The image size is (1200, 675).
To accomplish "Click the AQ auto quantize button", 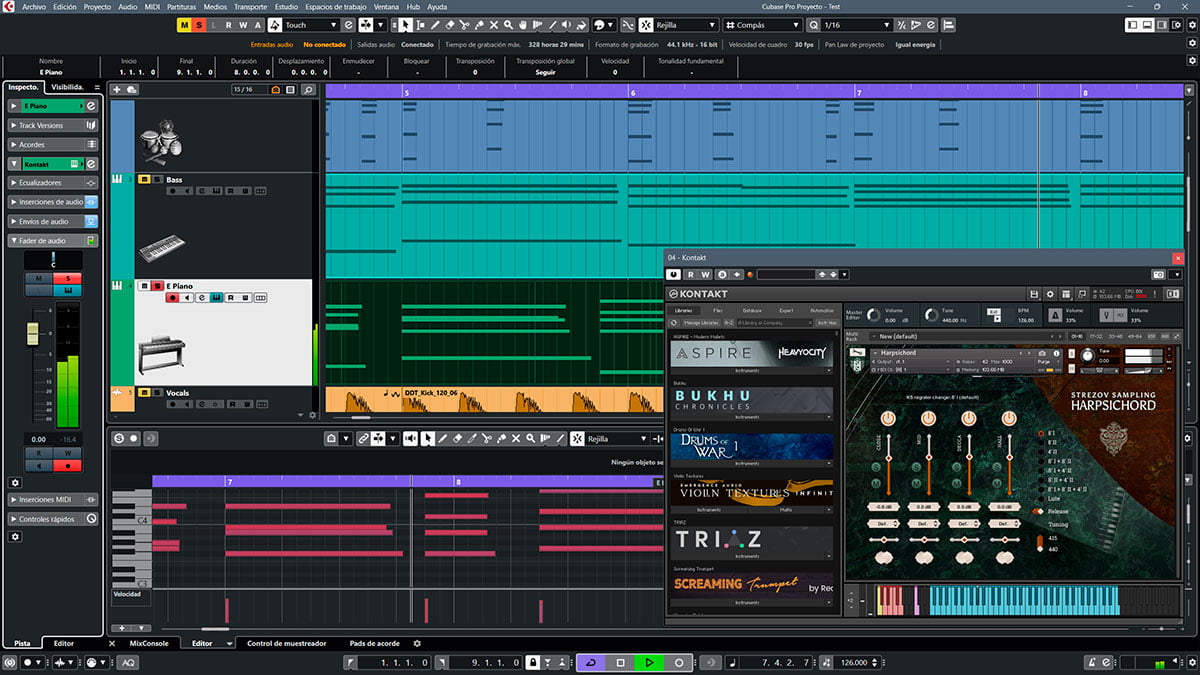I will coord(128,662).
